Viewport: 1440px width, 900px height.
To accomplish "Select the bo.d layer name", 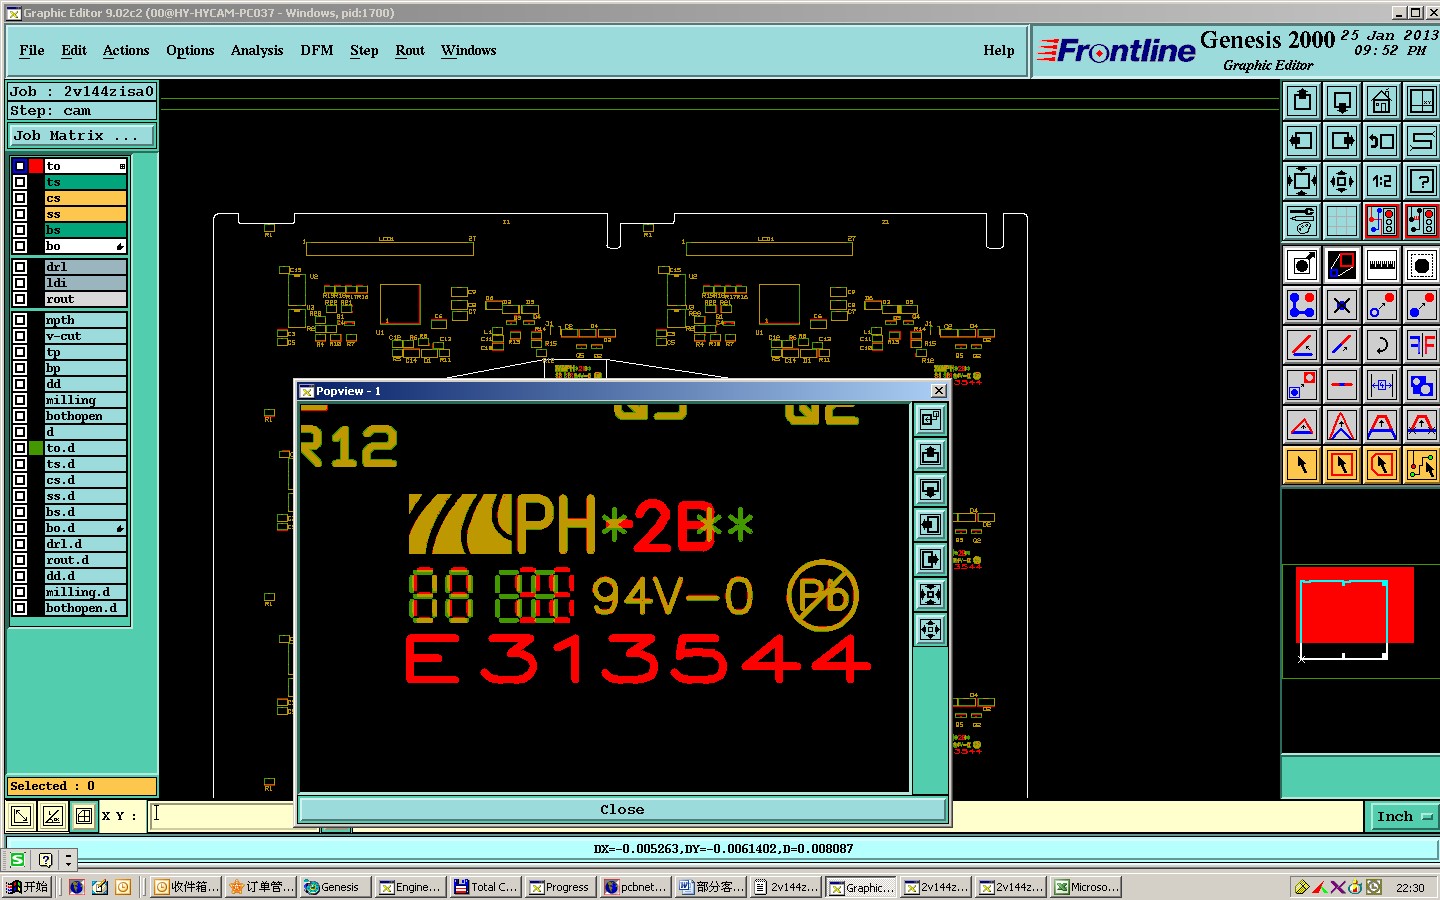I will (x=85, y=528).
